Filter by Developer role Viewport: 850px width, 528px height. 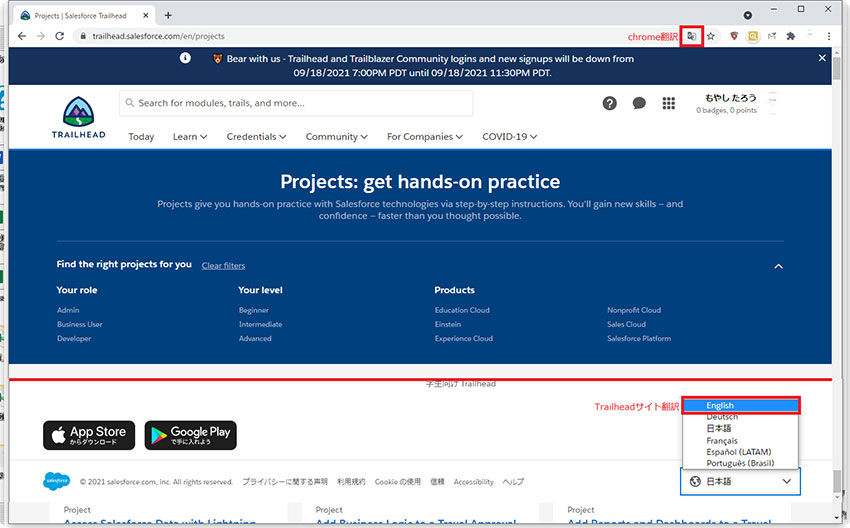[74, 338]
